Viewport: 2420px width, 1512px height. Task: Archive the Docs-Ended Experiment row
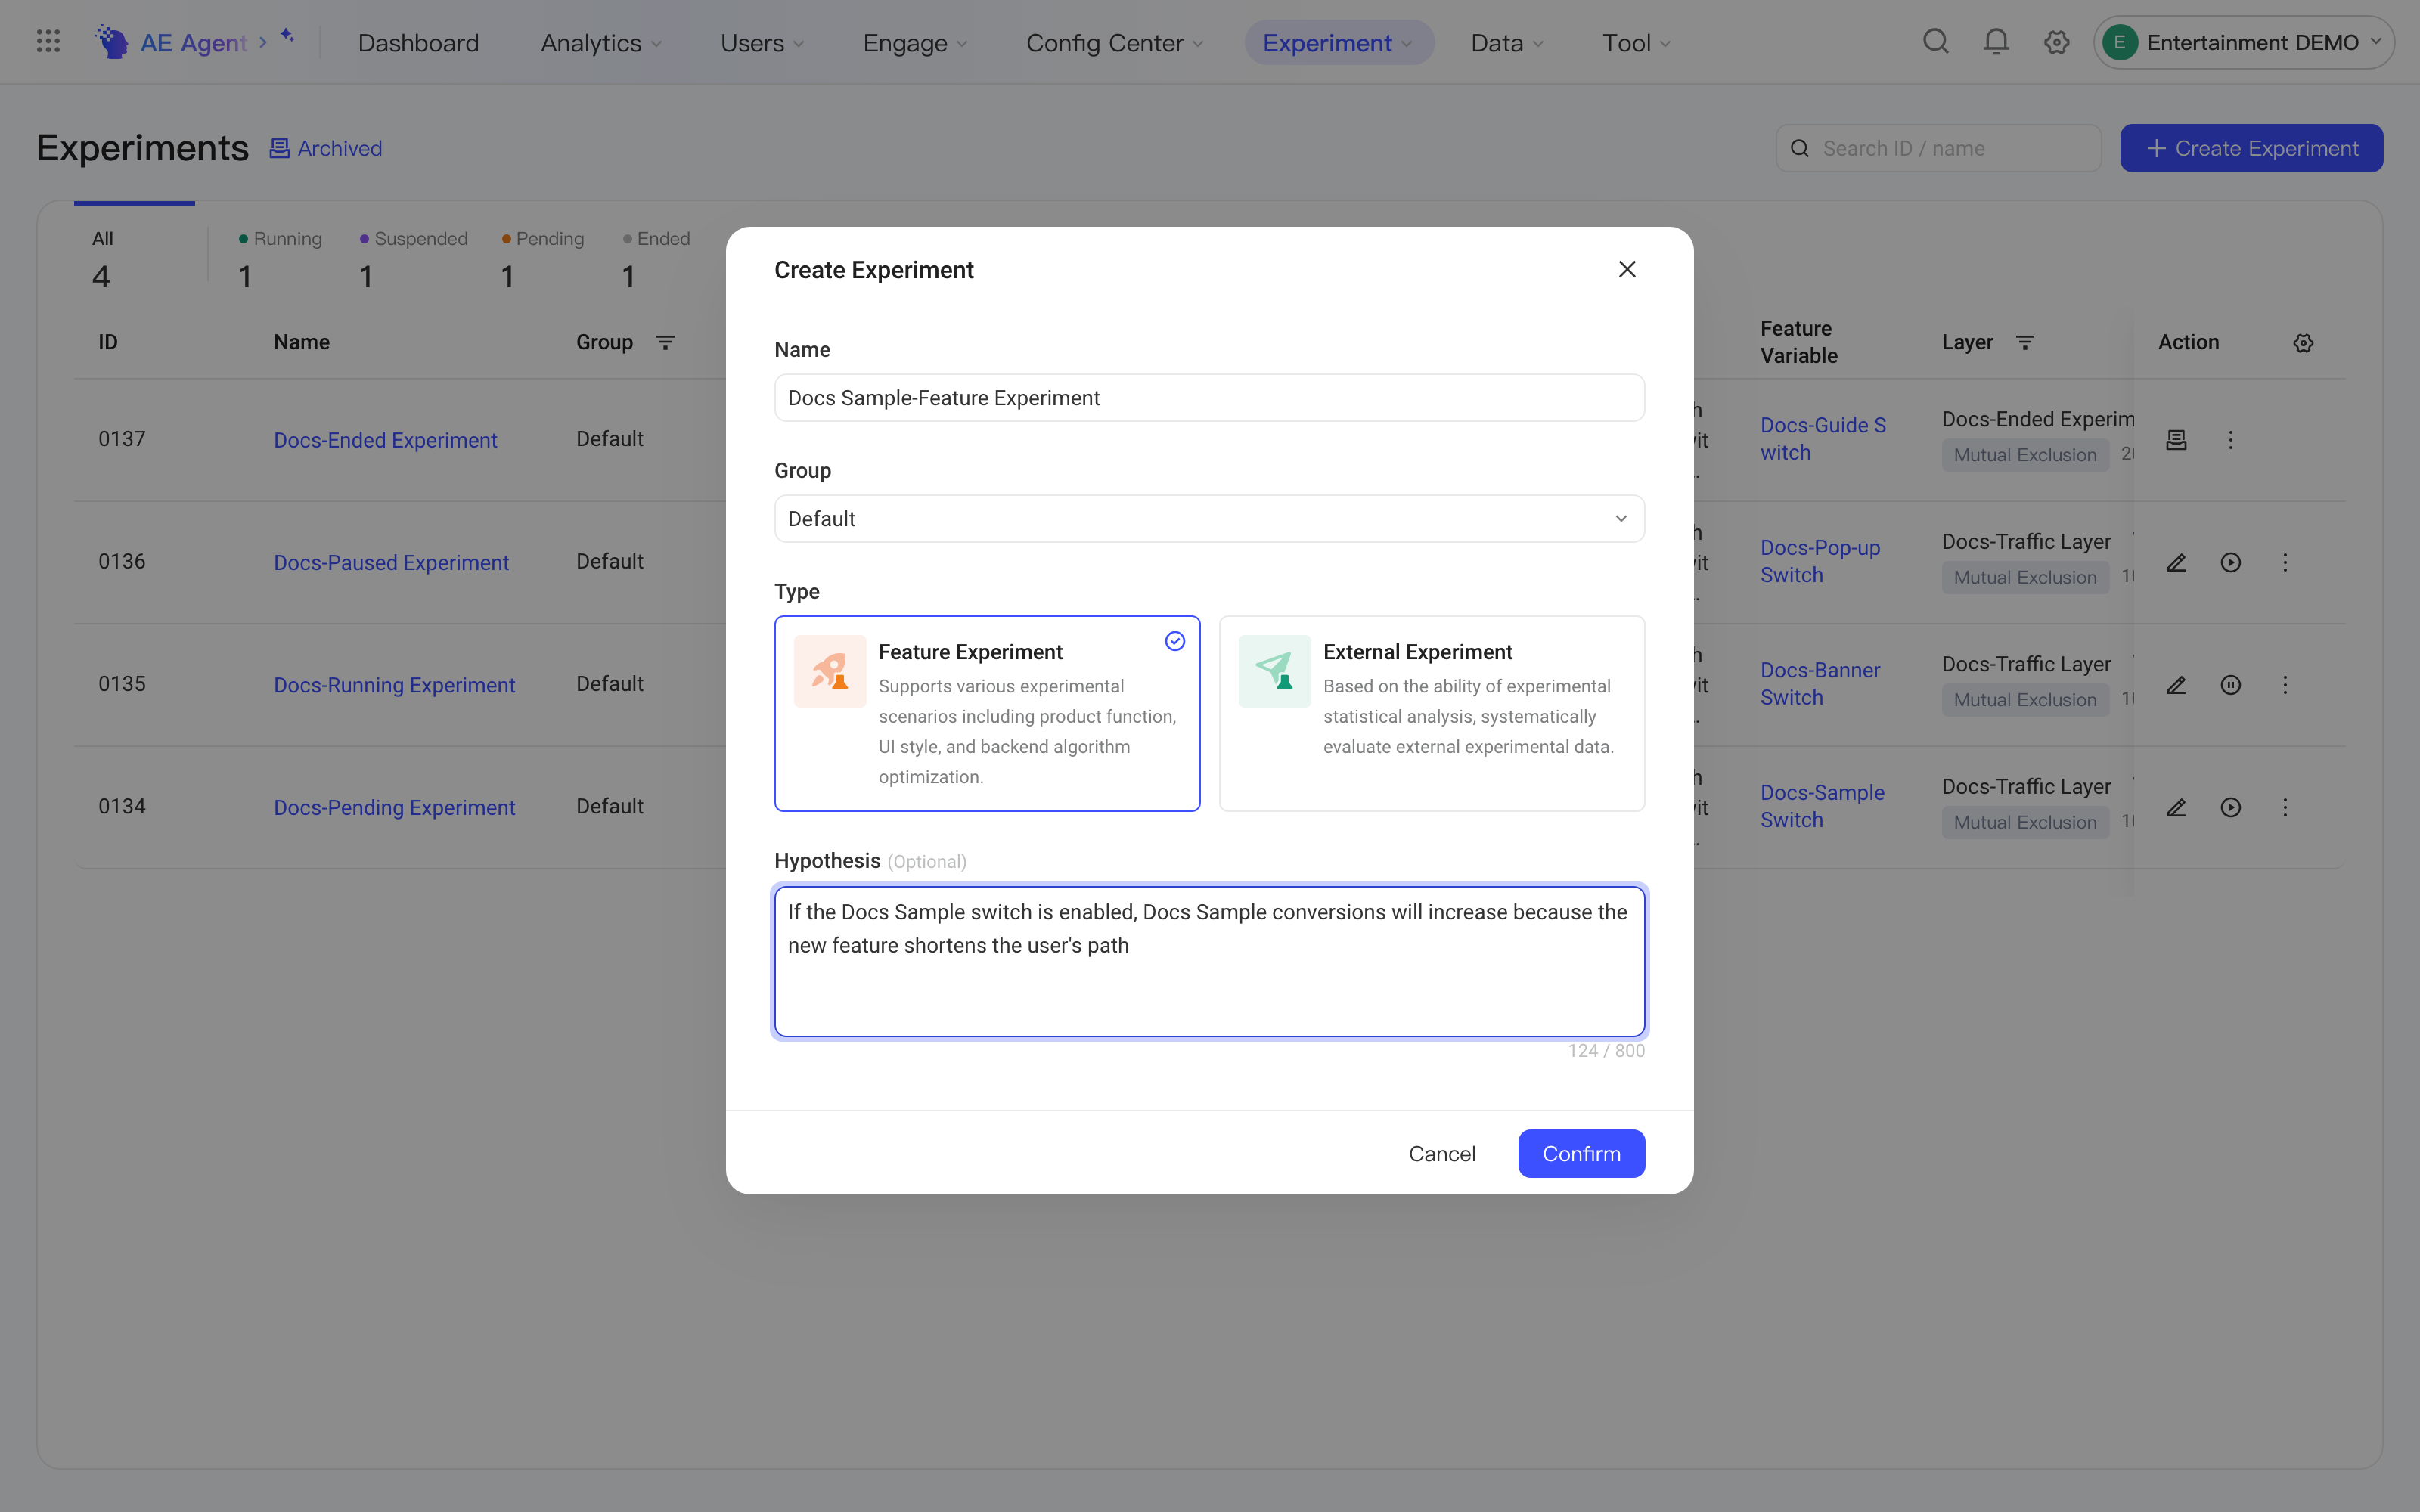point(2176,440)
